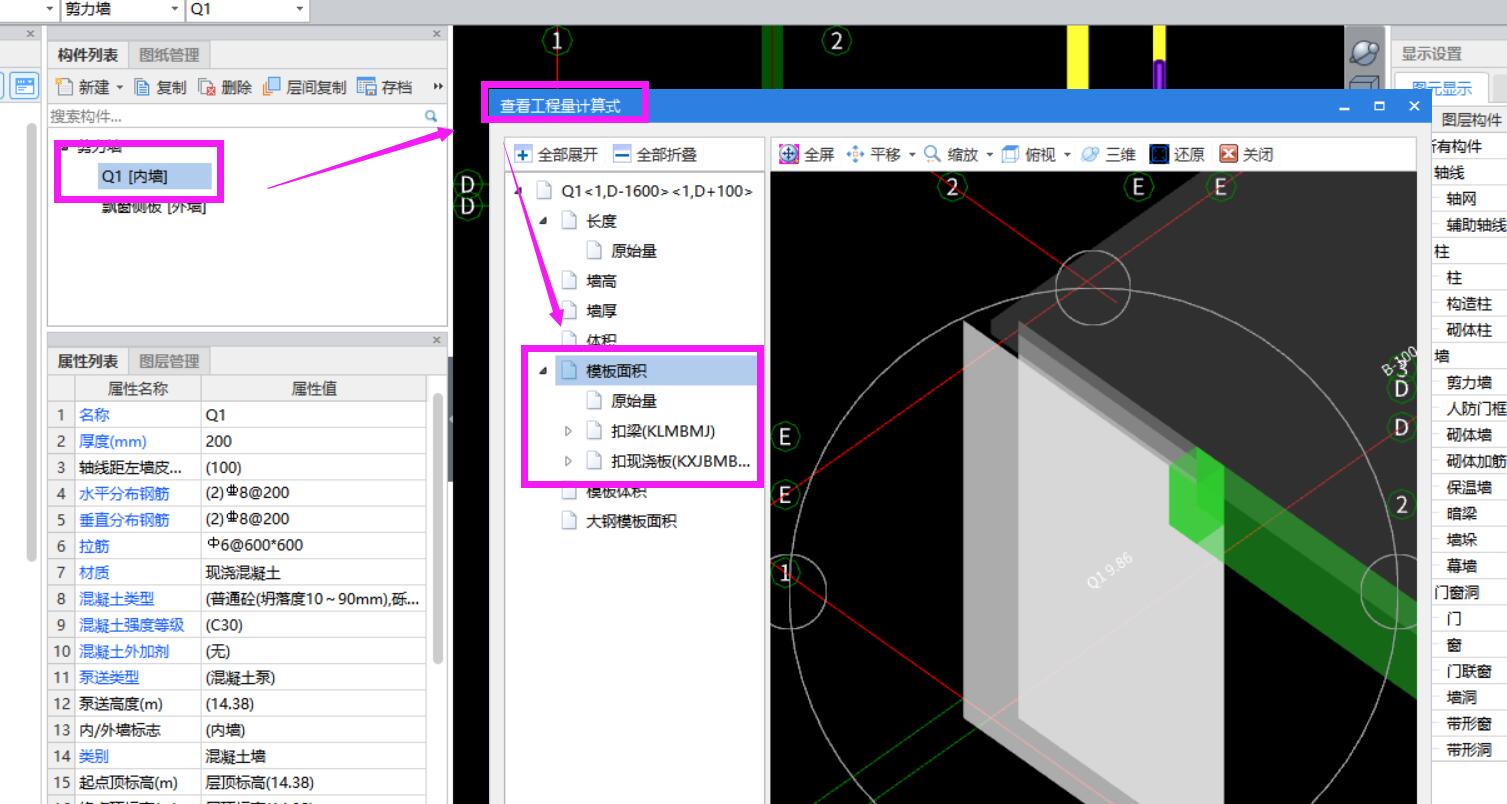
Task: Click the 水平分布钢筋 property value
Action: 314,493
